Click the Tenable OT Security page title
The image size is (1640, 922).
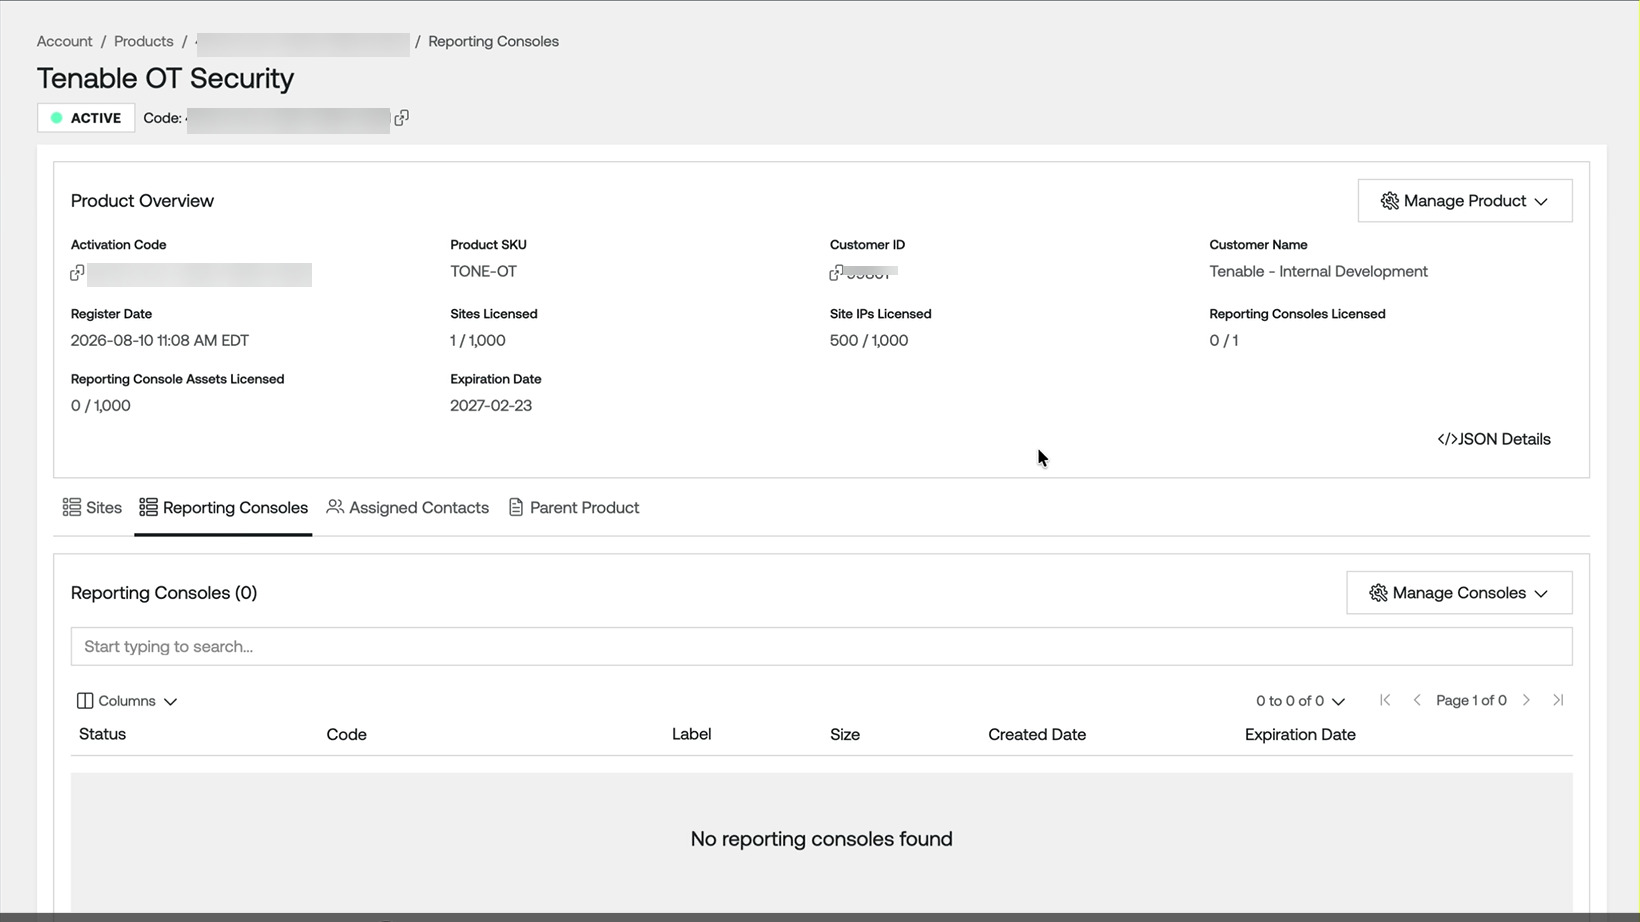click(166, 78)
